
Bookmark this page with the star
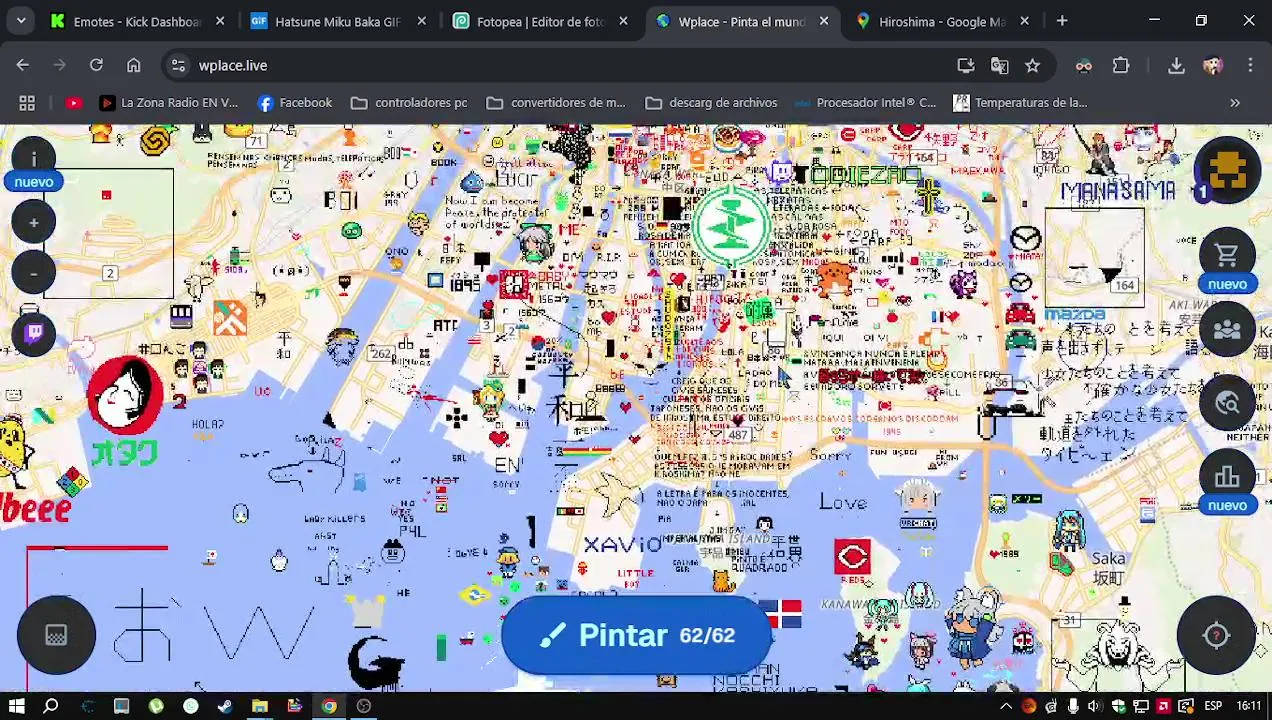click(x=1032, y=65)
